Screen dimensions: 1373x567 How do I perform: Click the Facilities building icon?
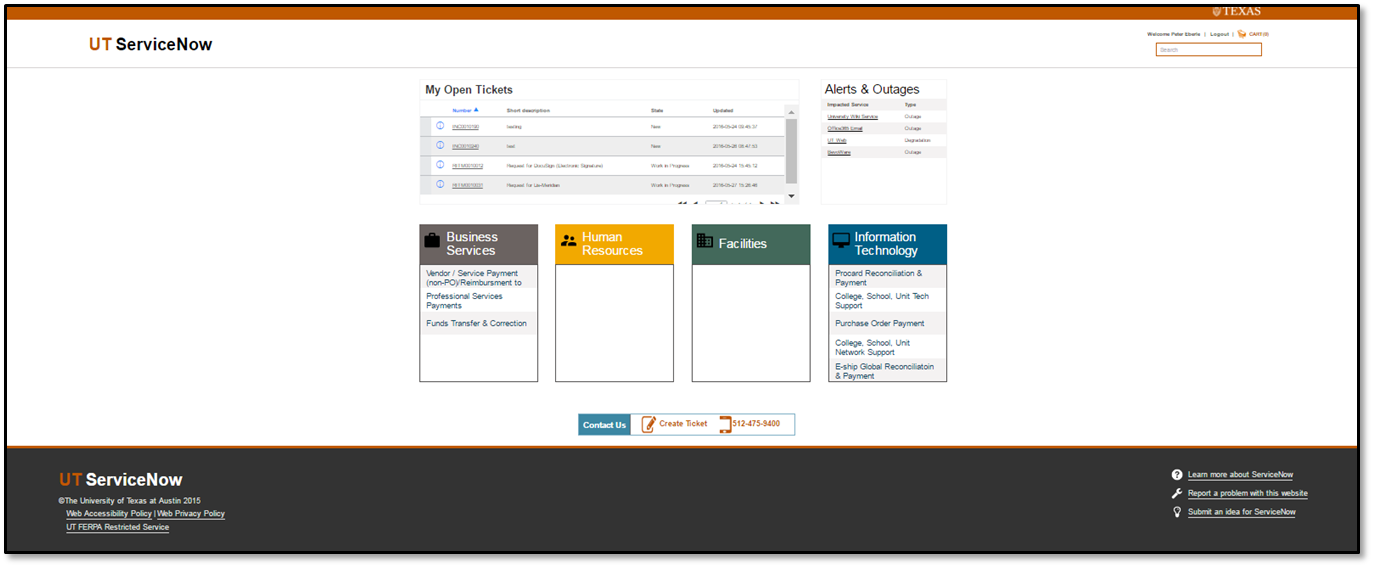pos(704,241)
